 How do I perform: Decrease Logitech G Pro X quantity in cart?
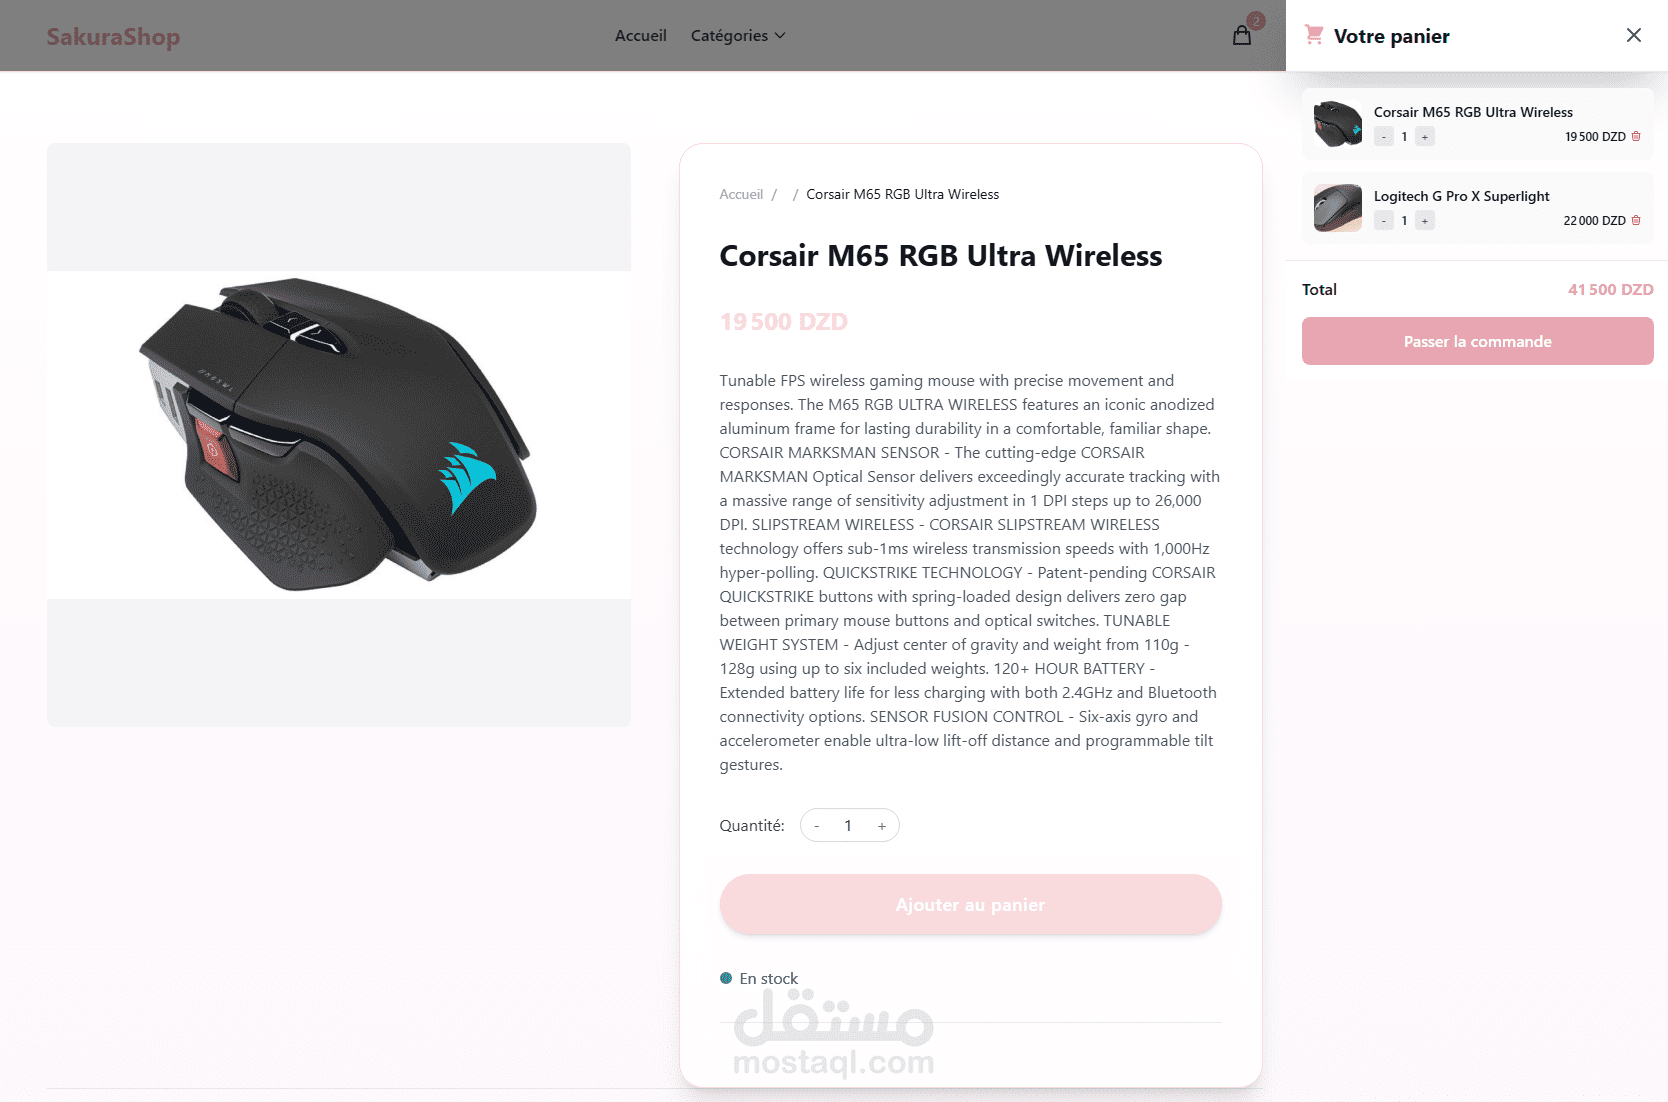tap(1384, 221)
